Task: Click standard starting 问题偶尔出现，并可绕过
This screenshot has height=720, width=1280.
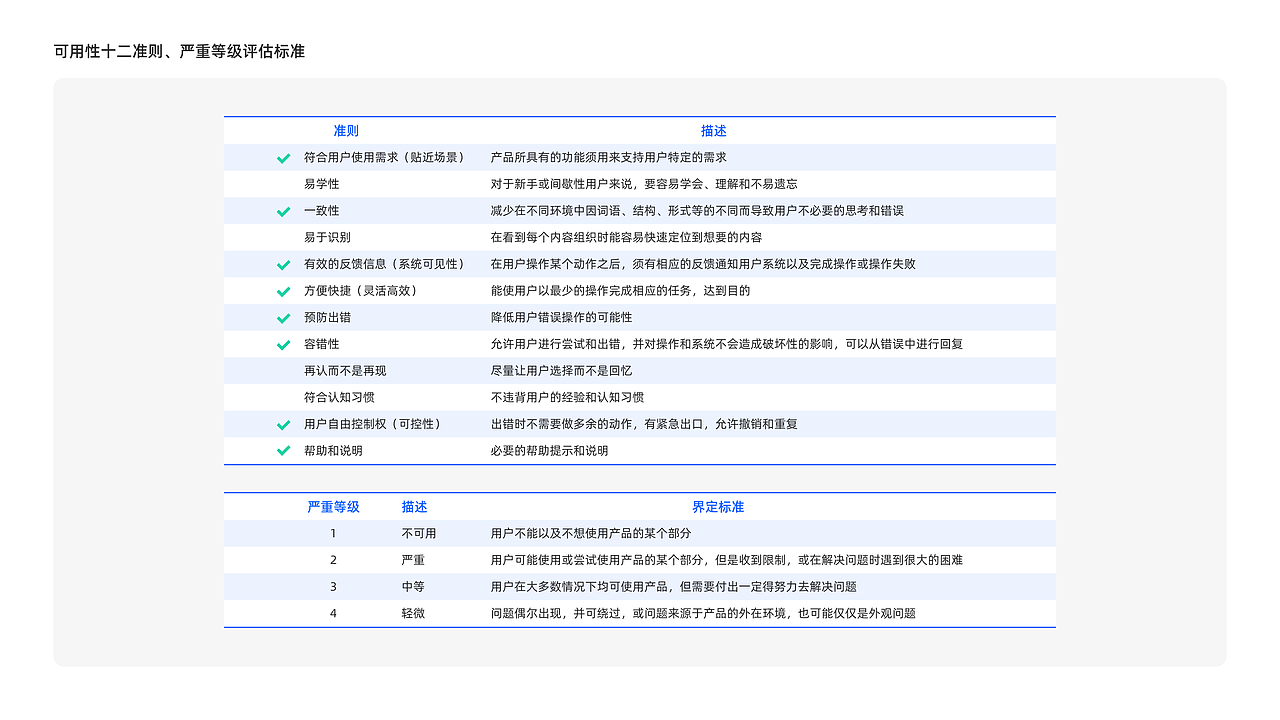Action: tap(703, 613)
